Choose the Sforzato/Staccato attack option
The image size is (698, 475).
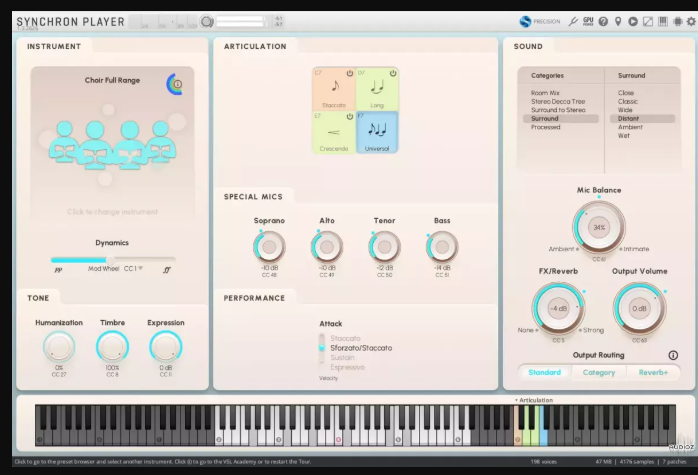(361, 348)
